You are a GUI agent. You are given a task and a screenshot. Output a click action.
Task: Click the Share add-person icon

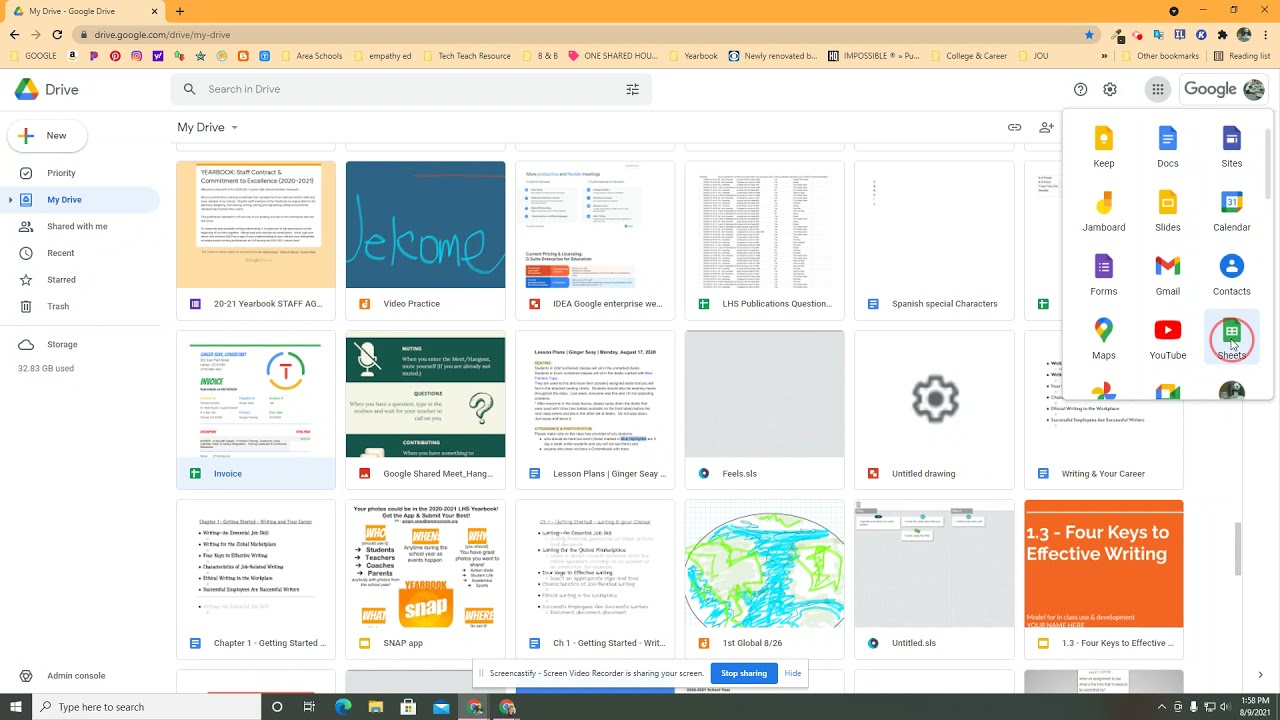pyautogui.click(x=1046, y=127)
